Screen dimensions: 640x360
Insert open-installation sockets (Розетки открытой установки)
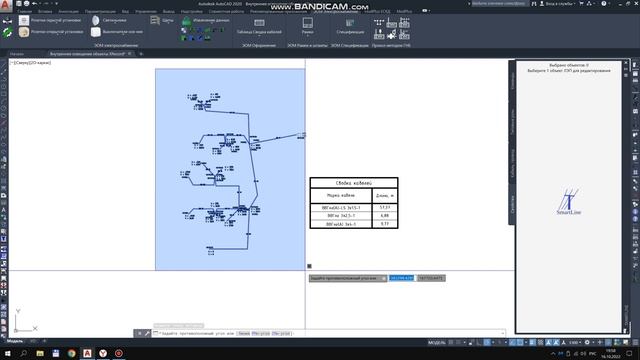pos(50,32)
